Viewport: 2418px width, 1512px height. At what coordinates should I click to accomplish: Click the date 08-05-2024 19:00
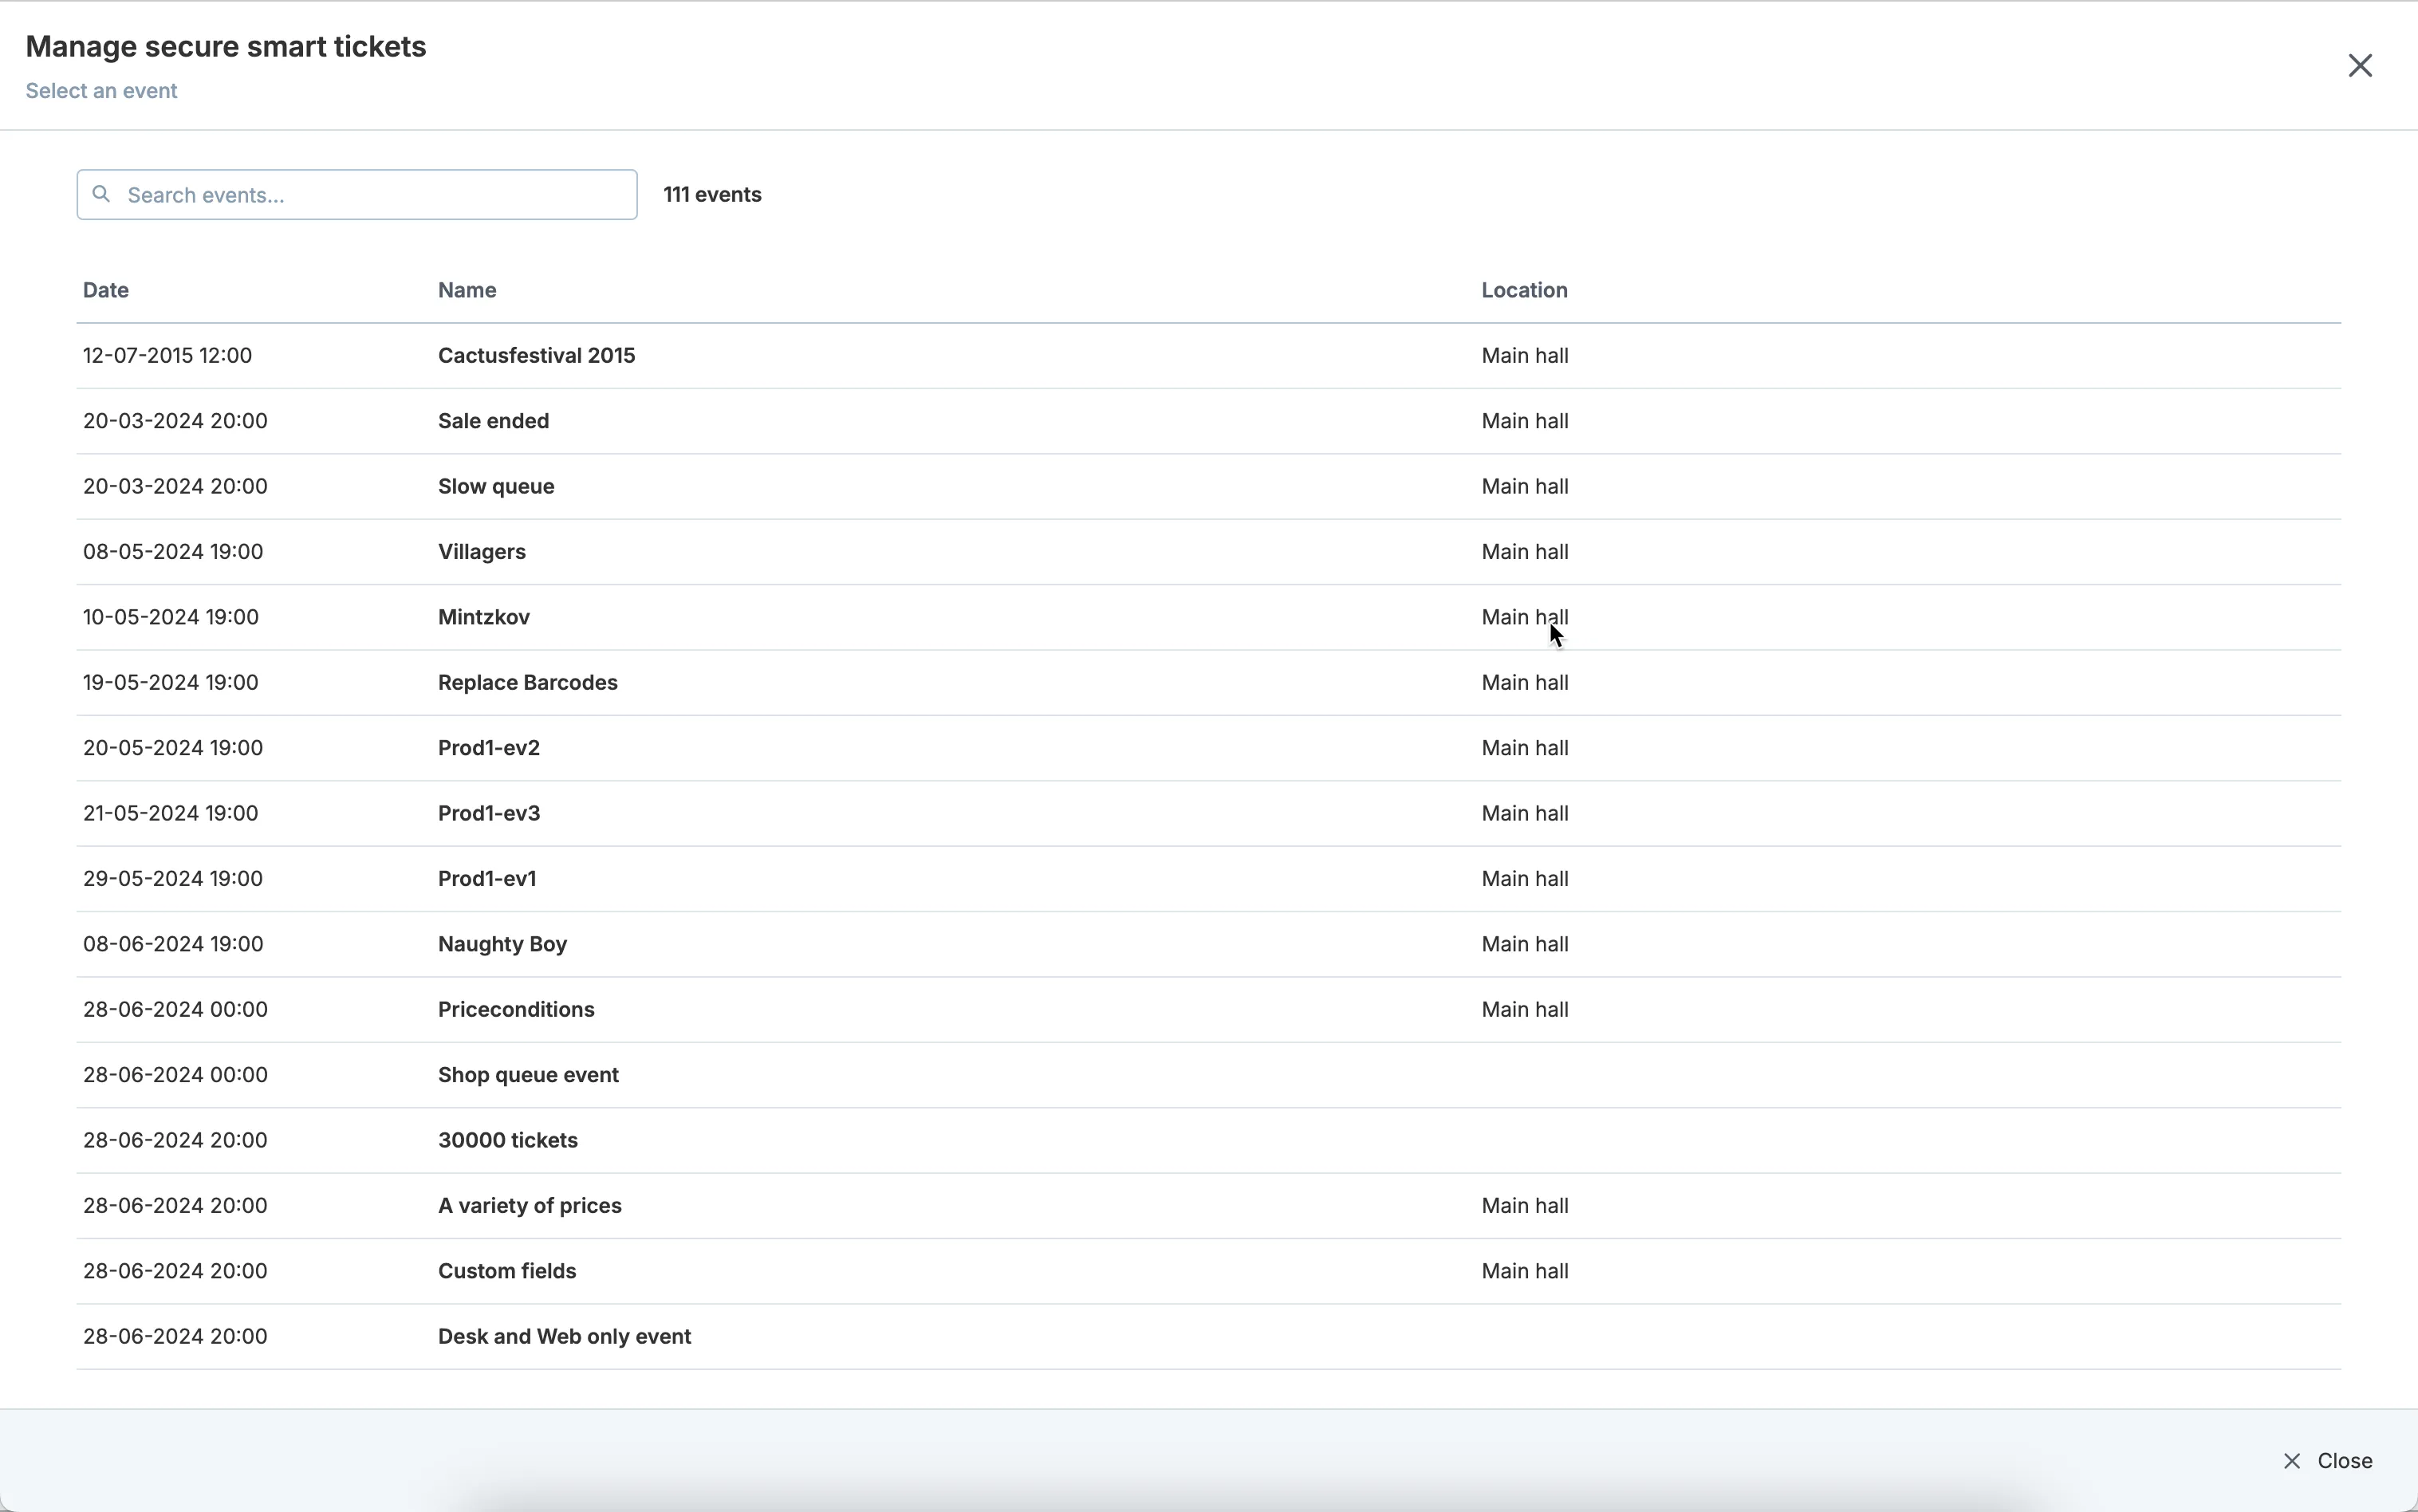(173, 552)
